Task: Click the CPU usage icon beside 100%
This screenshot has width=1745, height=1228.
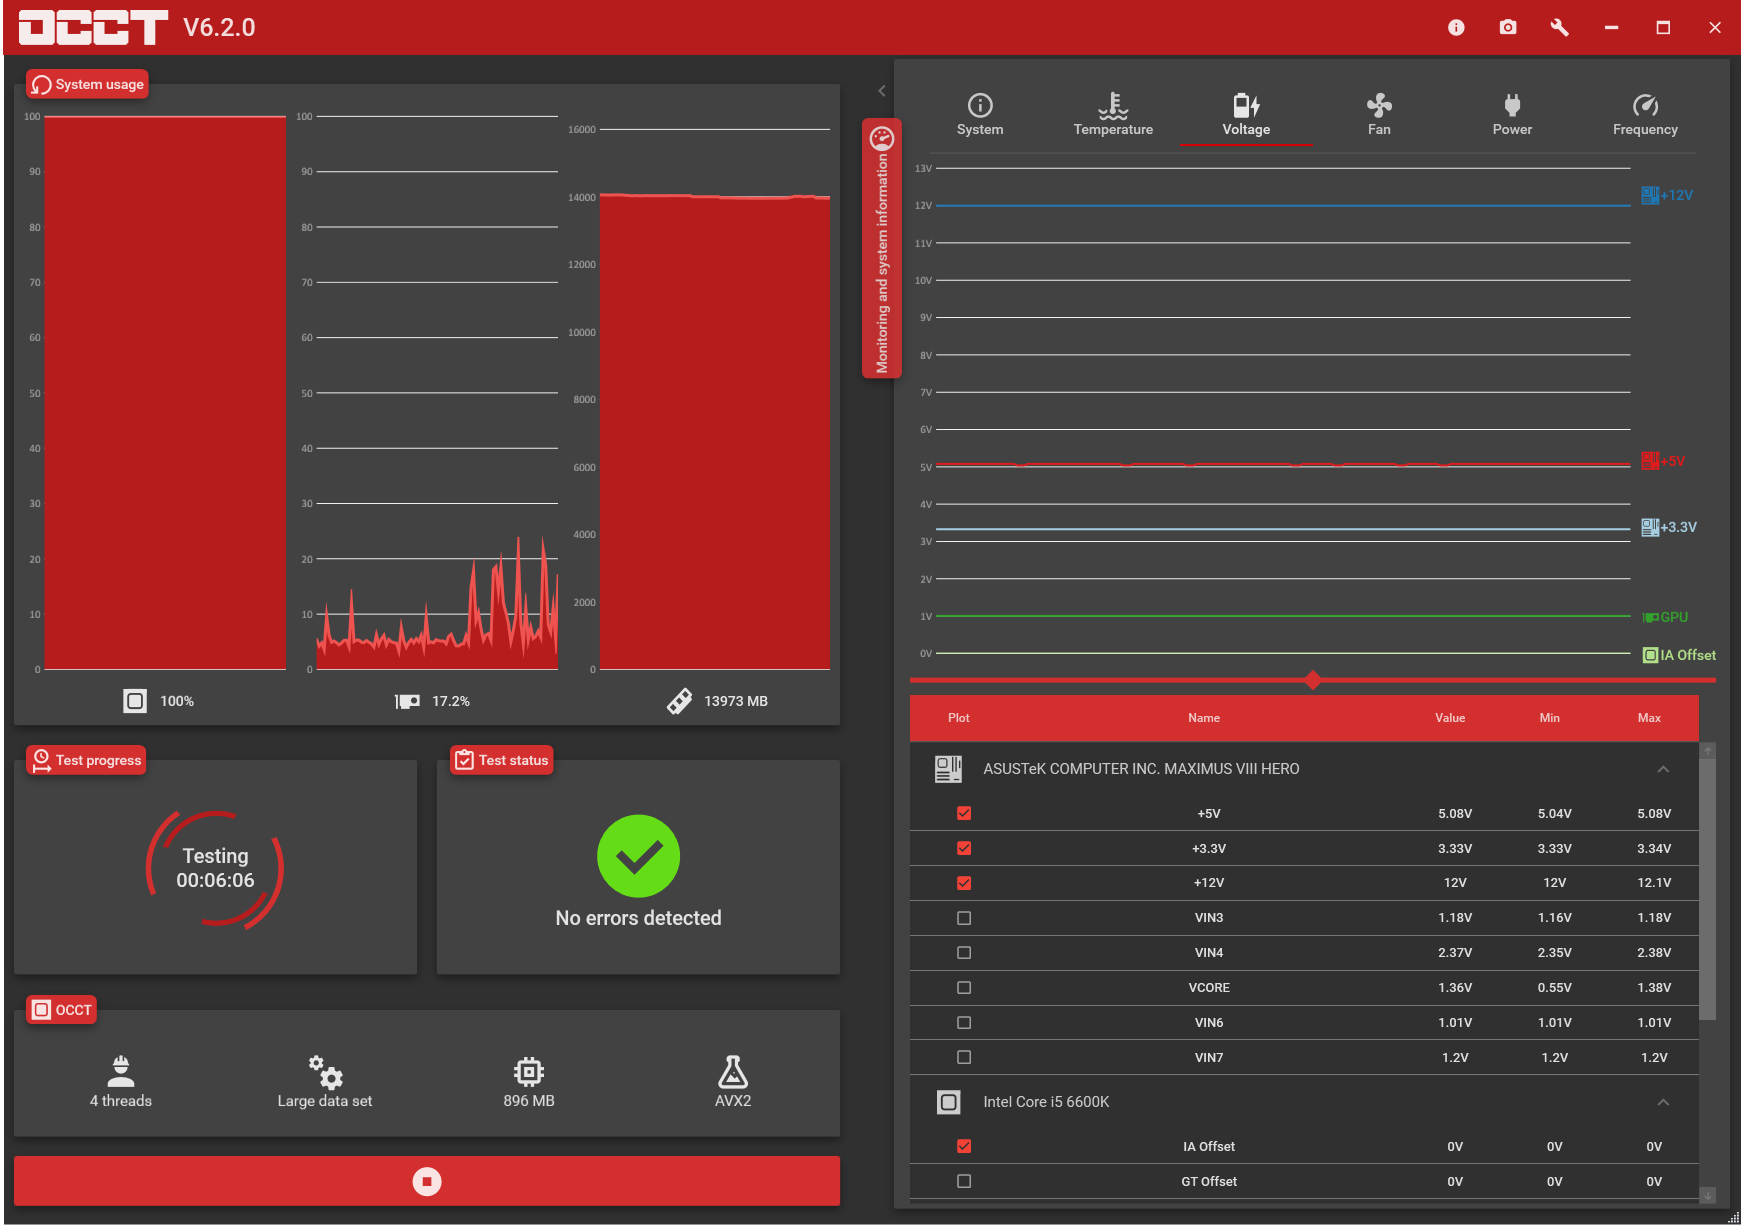Action: point(135,701)
